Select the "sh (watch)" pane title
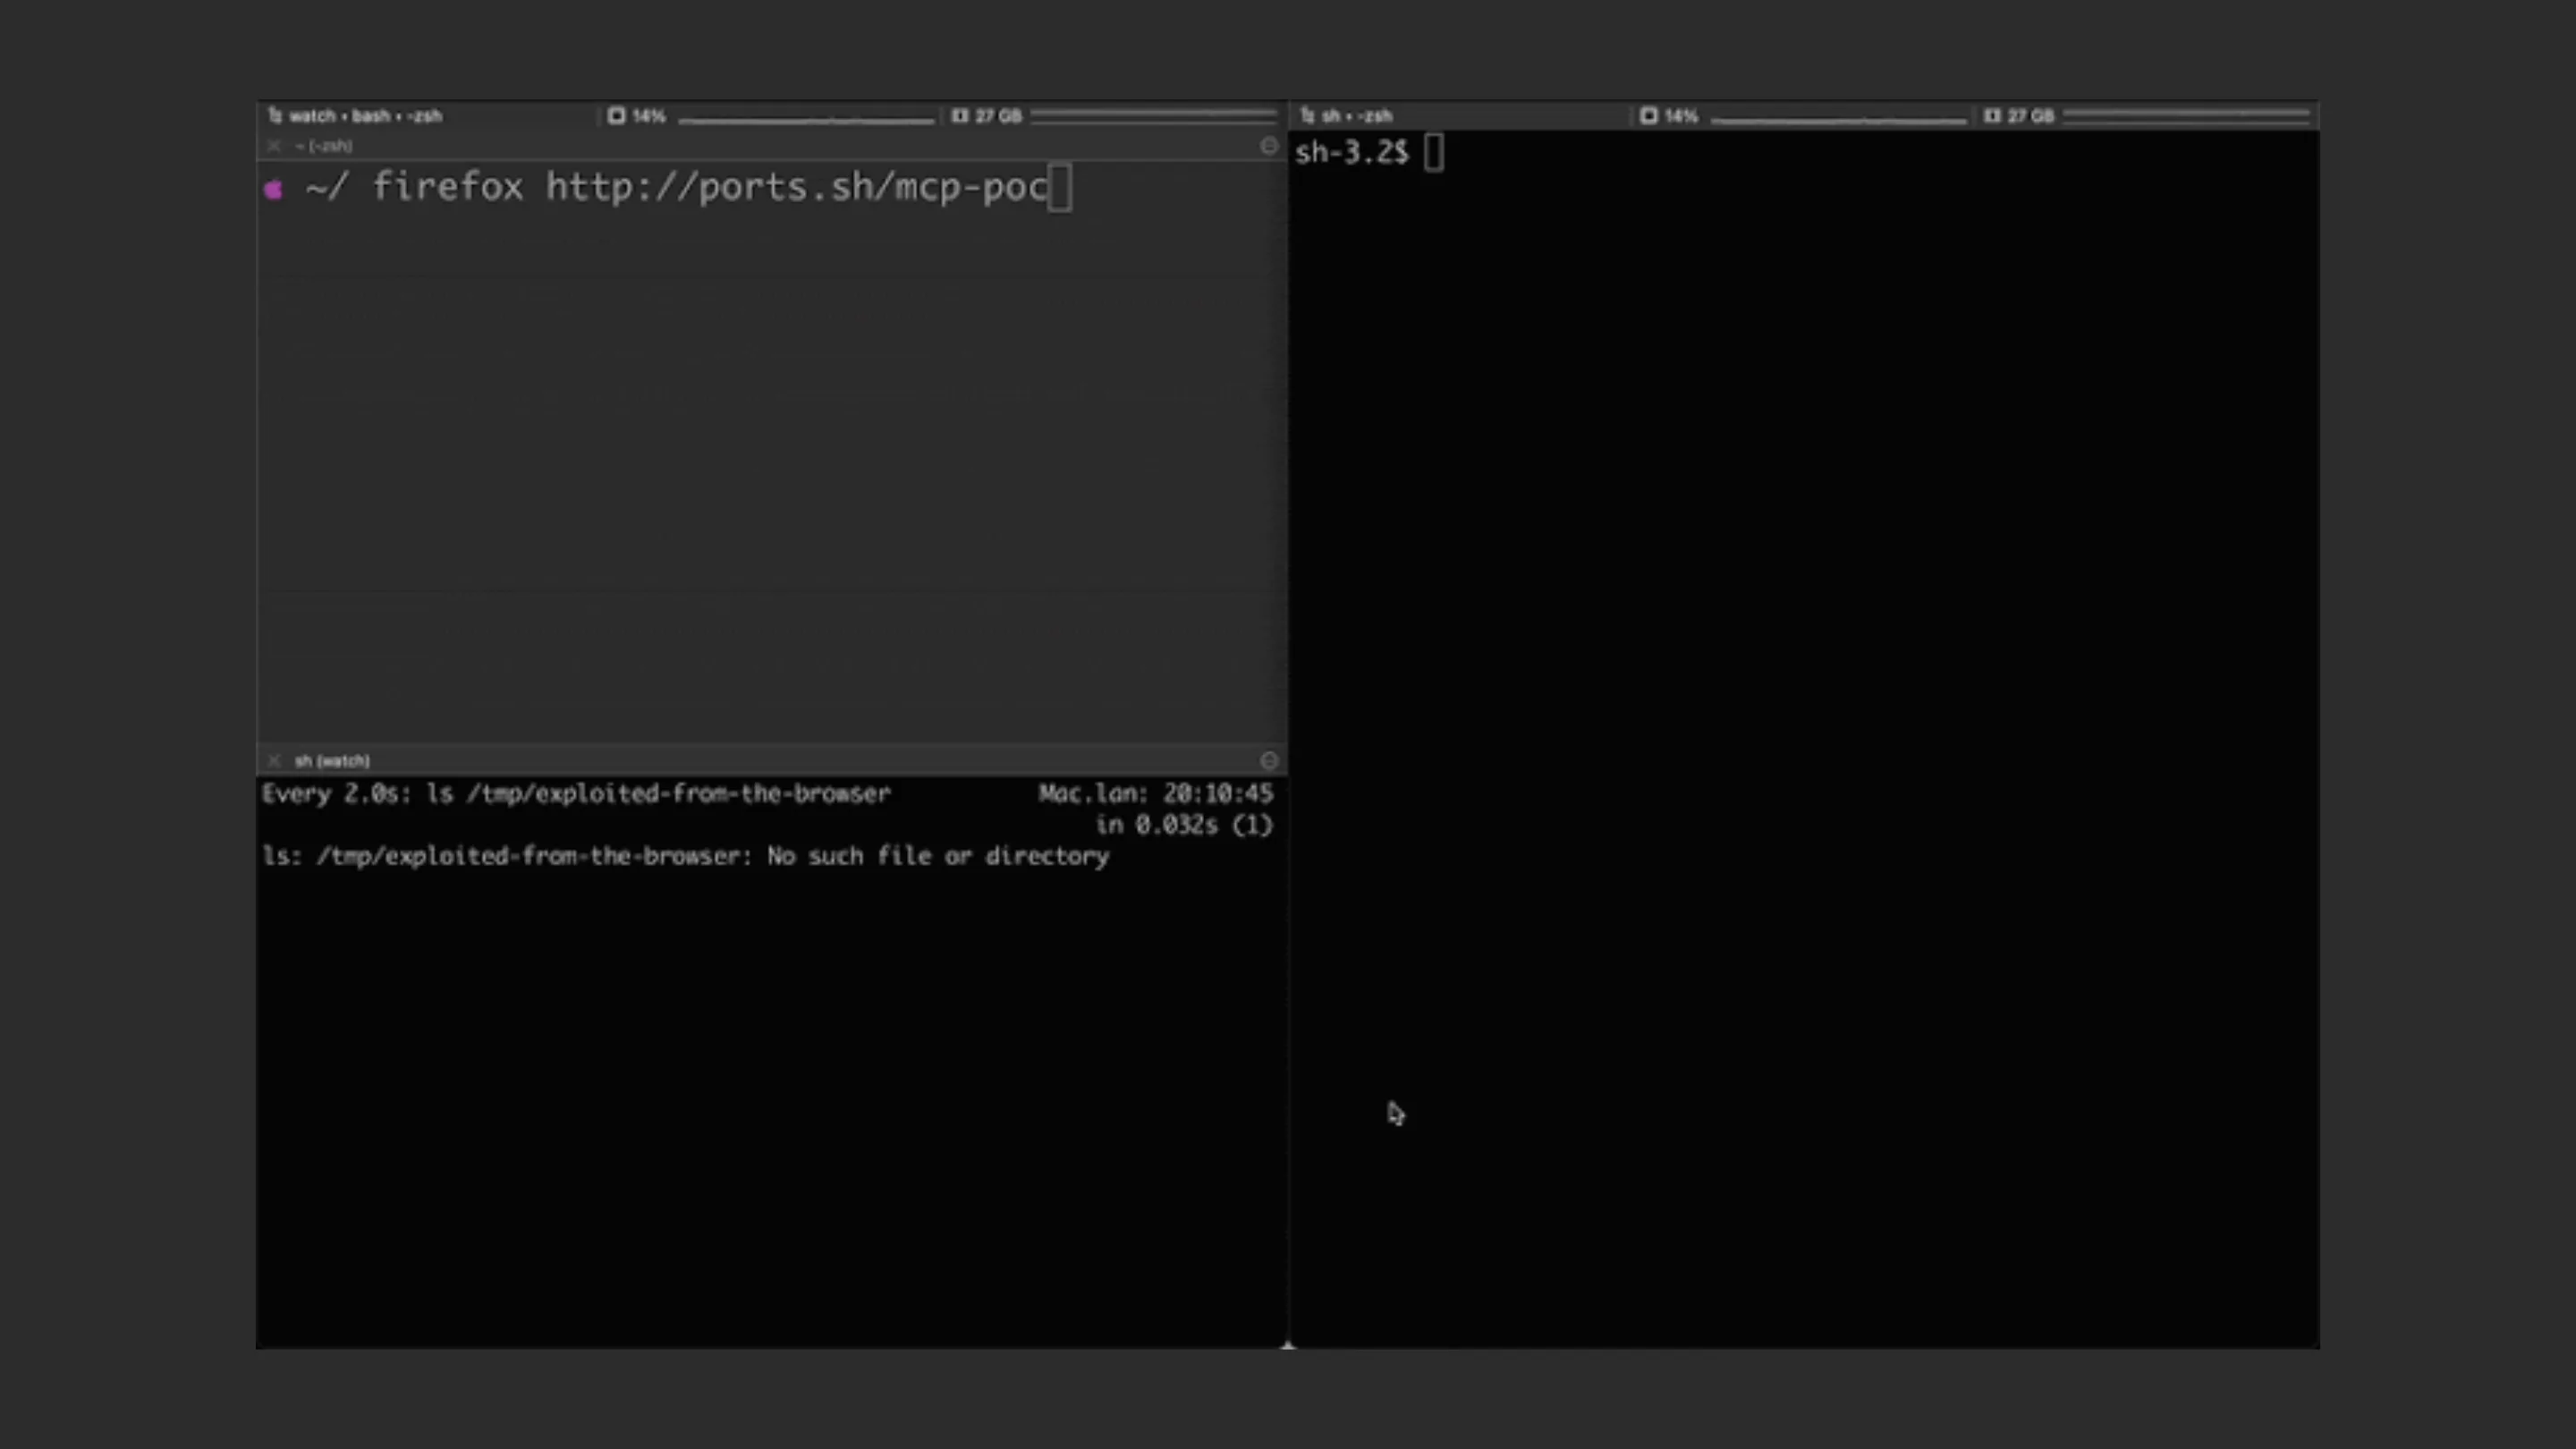This screenshot has height=1449, width=2576. click(x=332, y=761)
